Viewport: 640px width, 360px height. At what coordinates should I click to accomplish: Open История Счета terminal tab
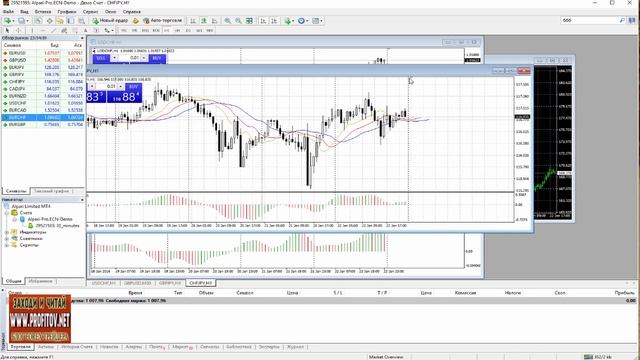click(x=77, y=347)
